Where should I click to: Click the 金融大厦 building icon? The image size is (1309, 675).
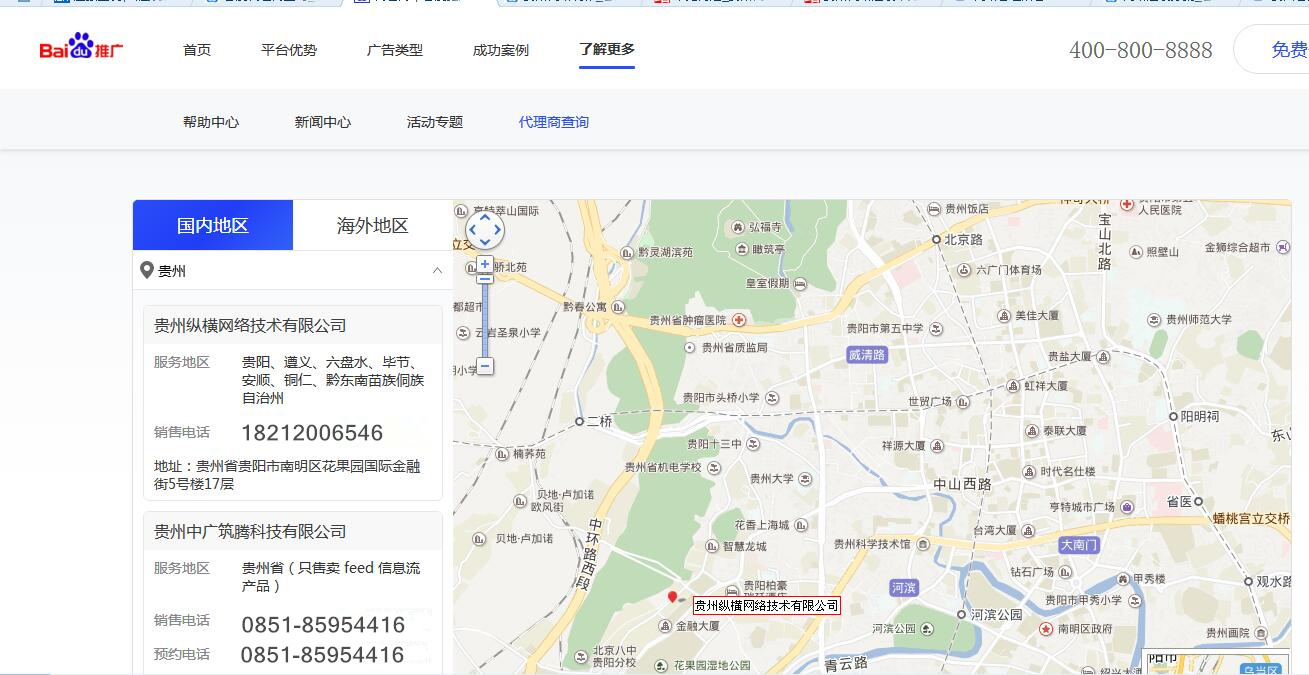point(665,626)
